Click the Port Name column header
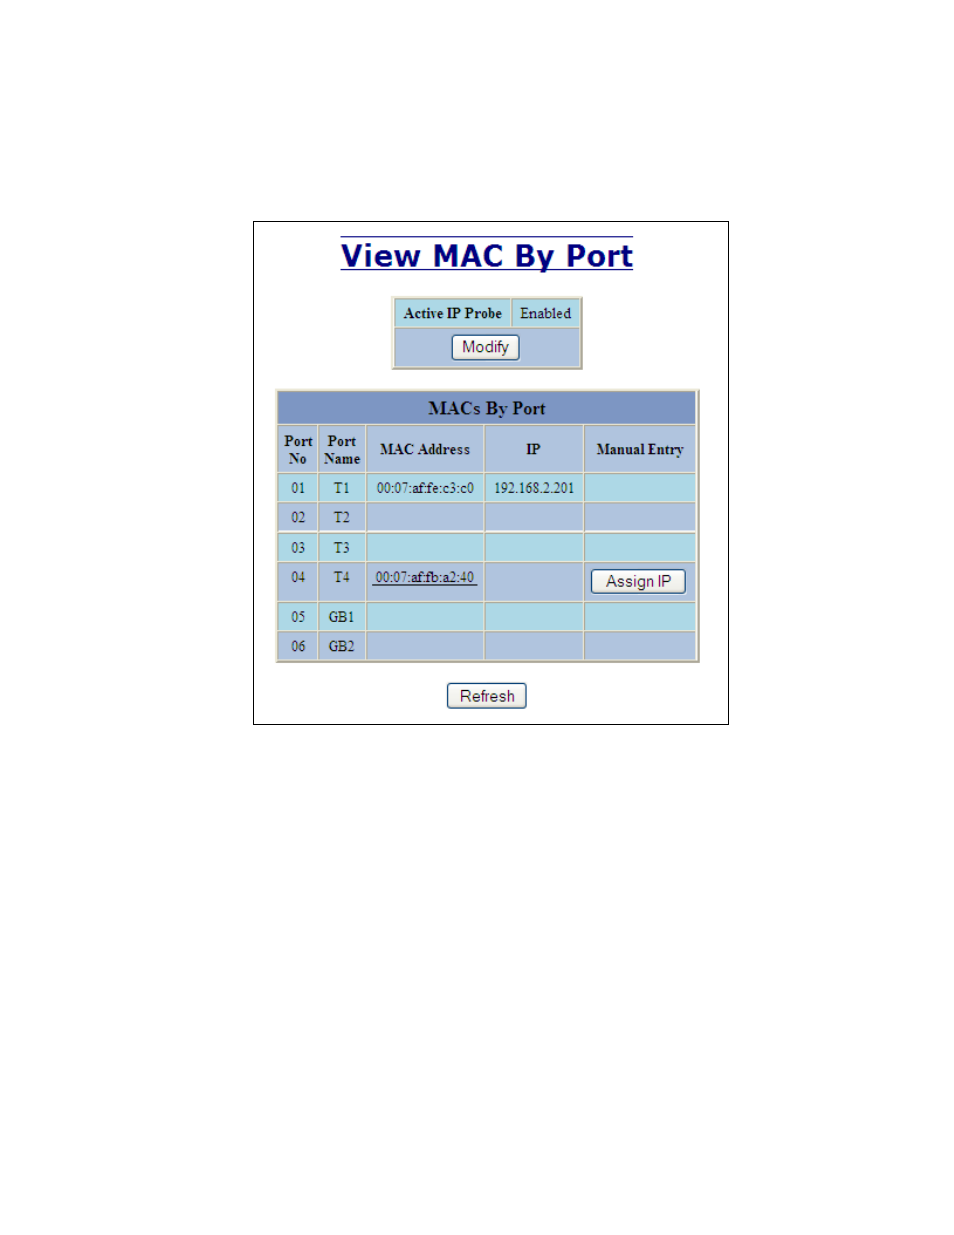Image resolution: width=954 pixels, height=1235 pixels. pyautogui.click(x=342, y=449)
